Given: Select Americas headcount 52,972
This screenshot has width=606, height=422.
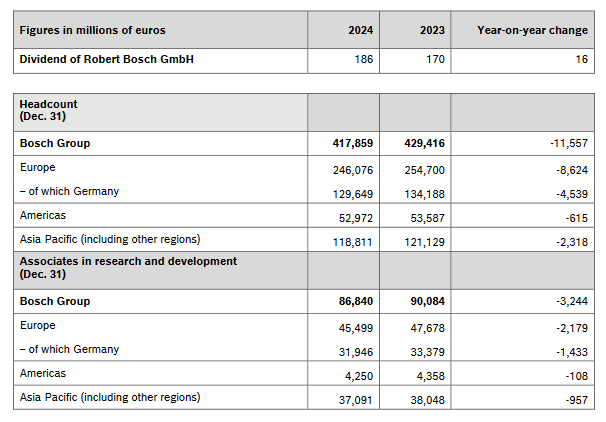Looking at the screenshot, I should pos(356,218).
